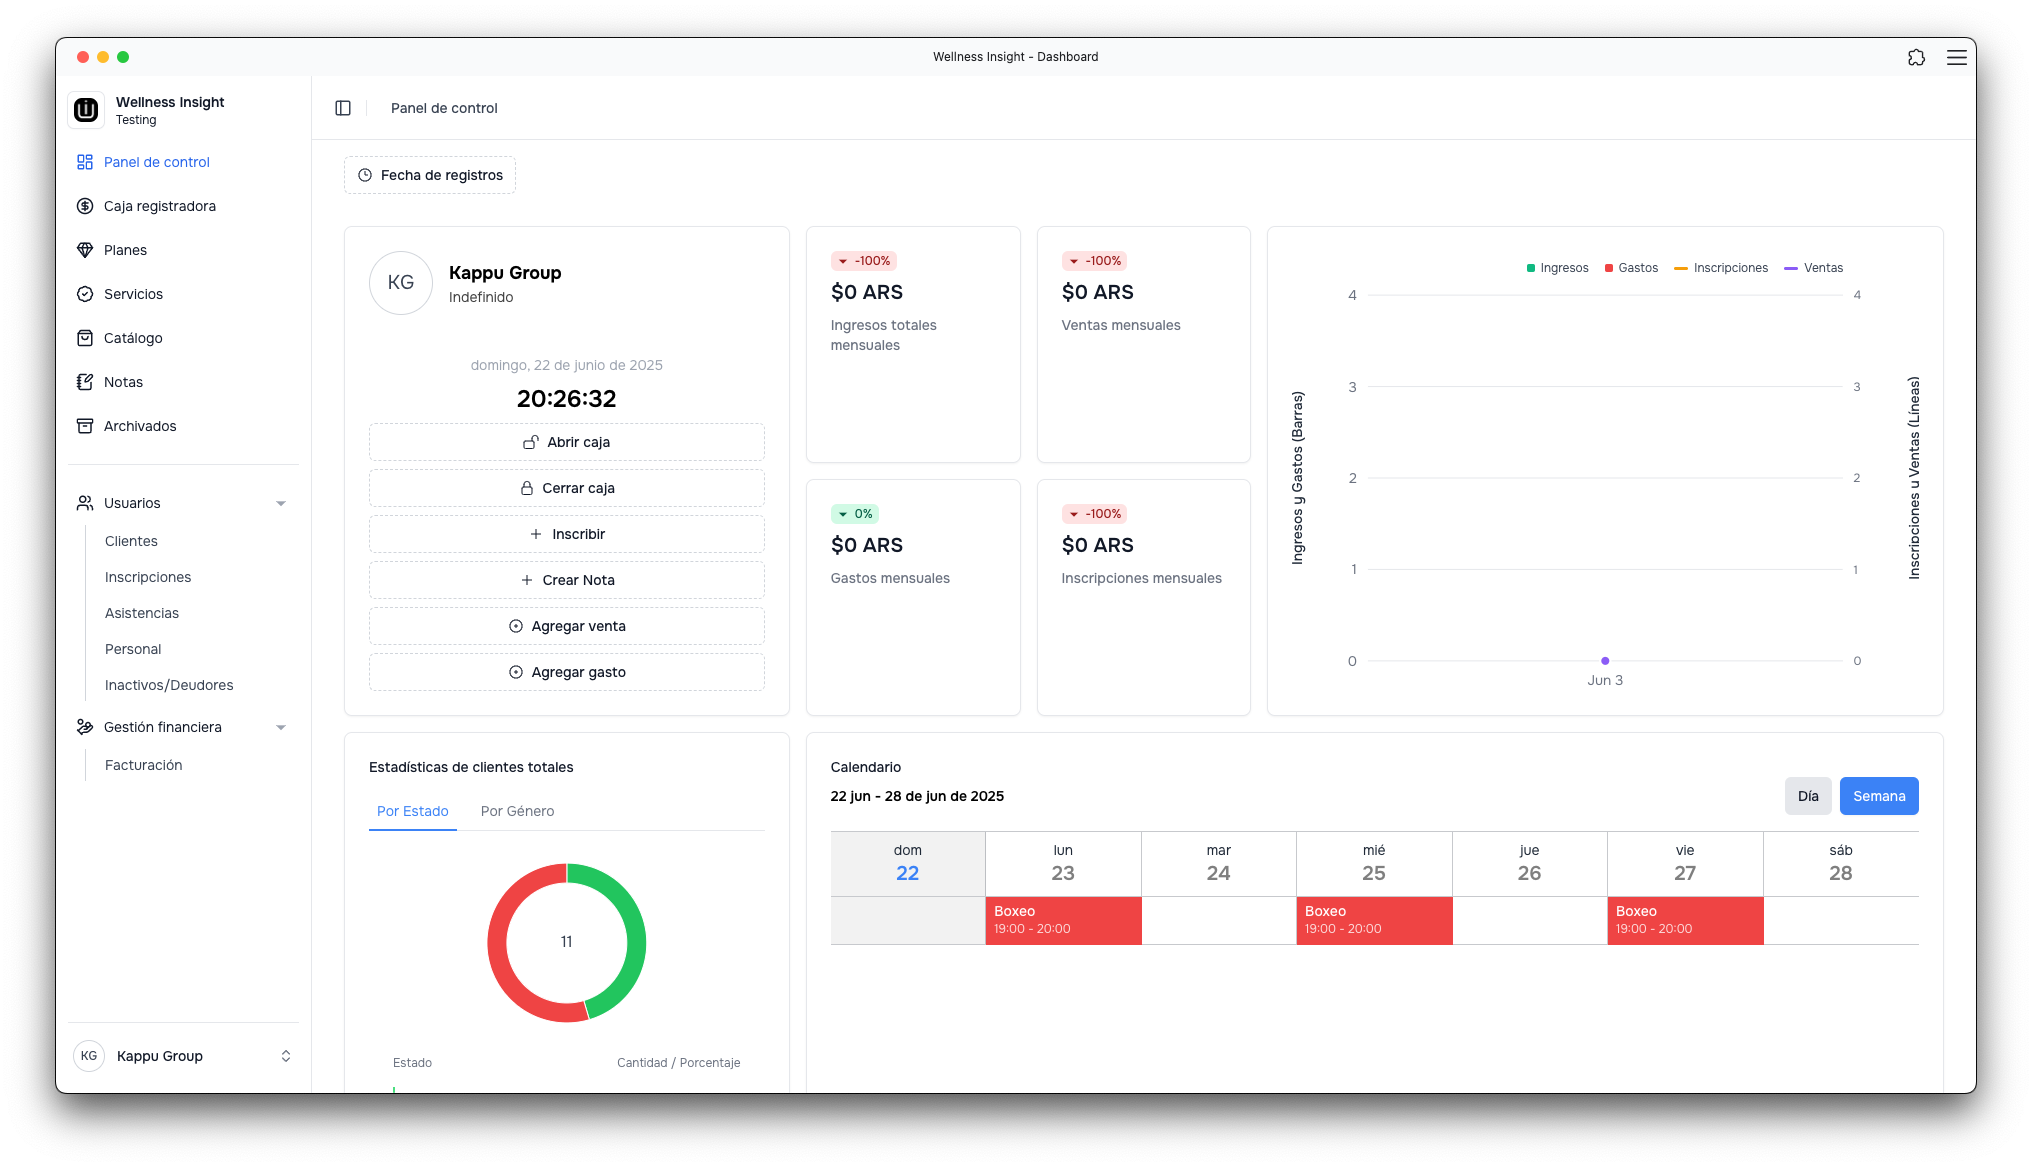The image size is (2032, 1167).
Task: Click the Catálogo bag icon
Action: 85,338
